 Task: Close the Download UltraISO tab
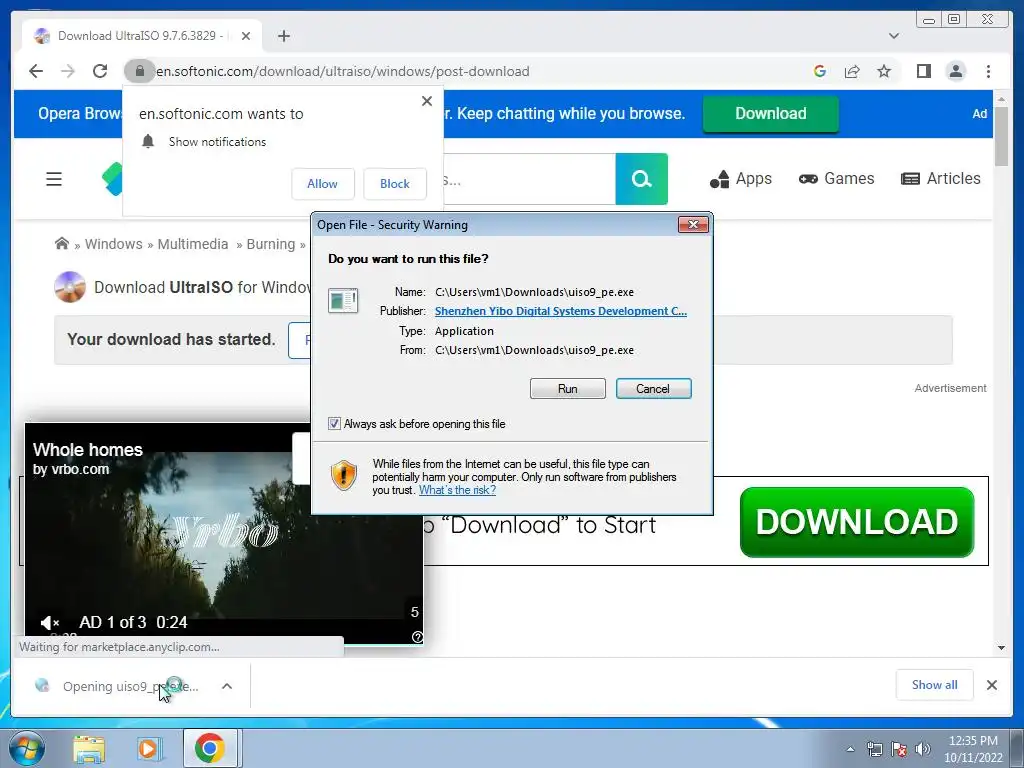coord(246,36)
